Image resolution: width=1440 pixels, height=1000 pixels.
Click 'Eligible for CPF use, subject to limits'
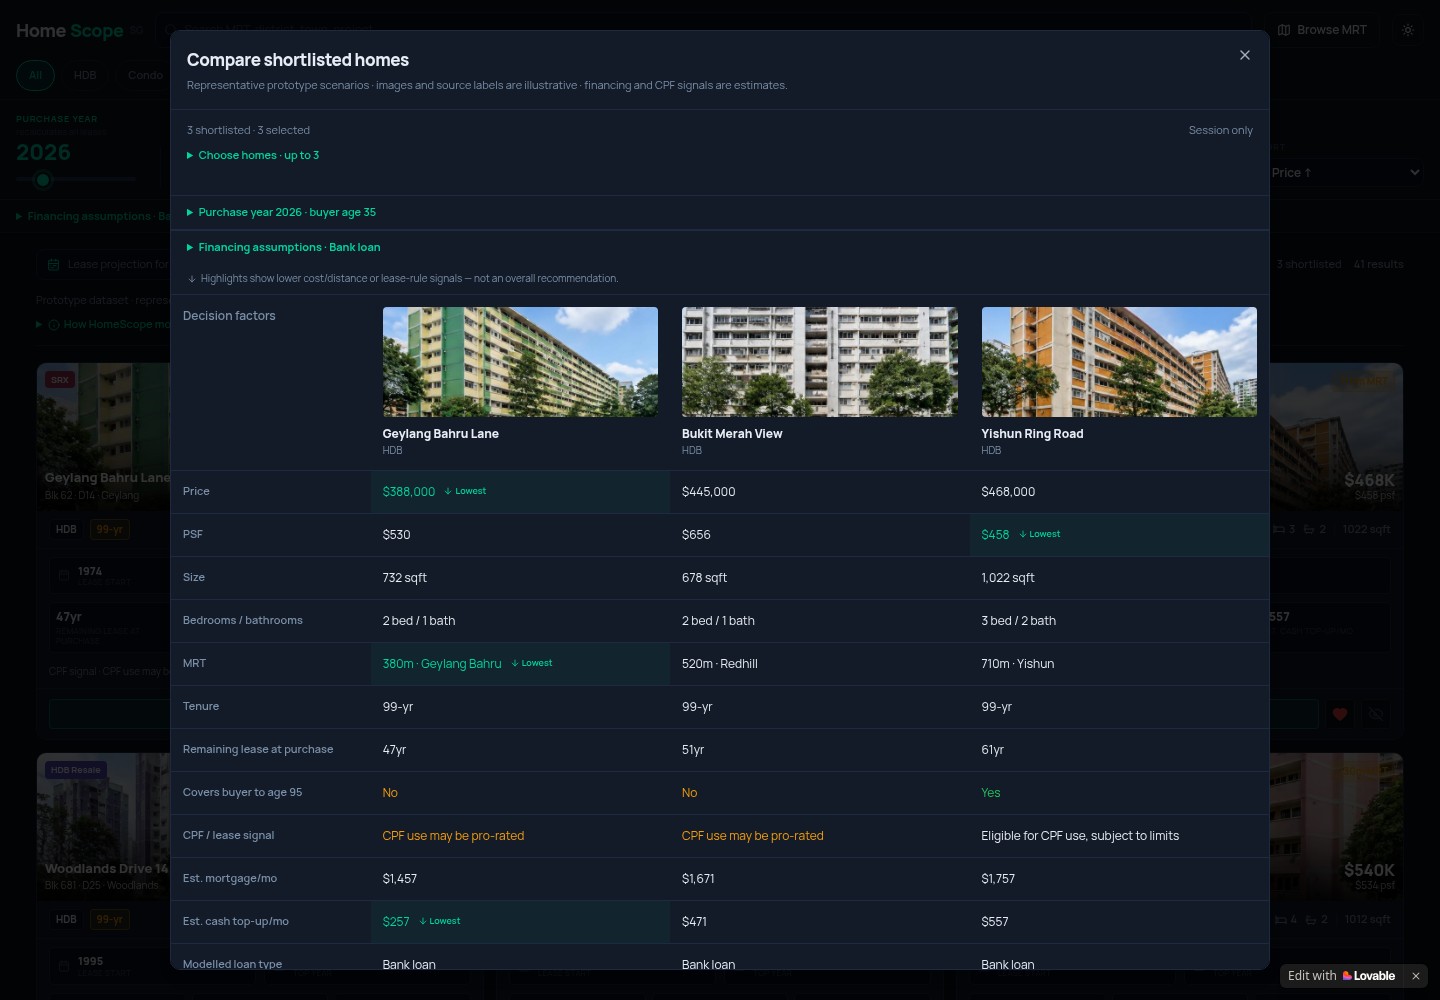[1080, 836]
